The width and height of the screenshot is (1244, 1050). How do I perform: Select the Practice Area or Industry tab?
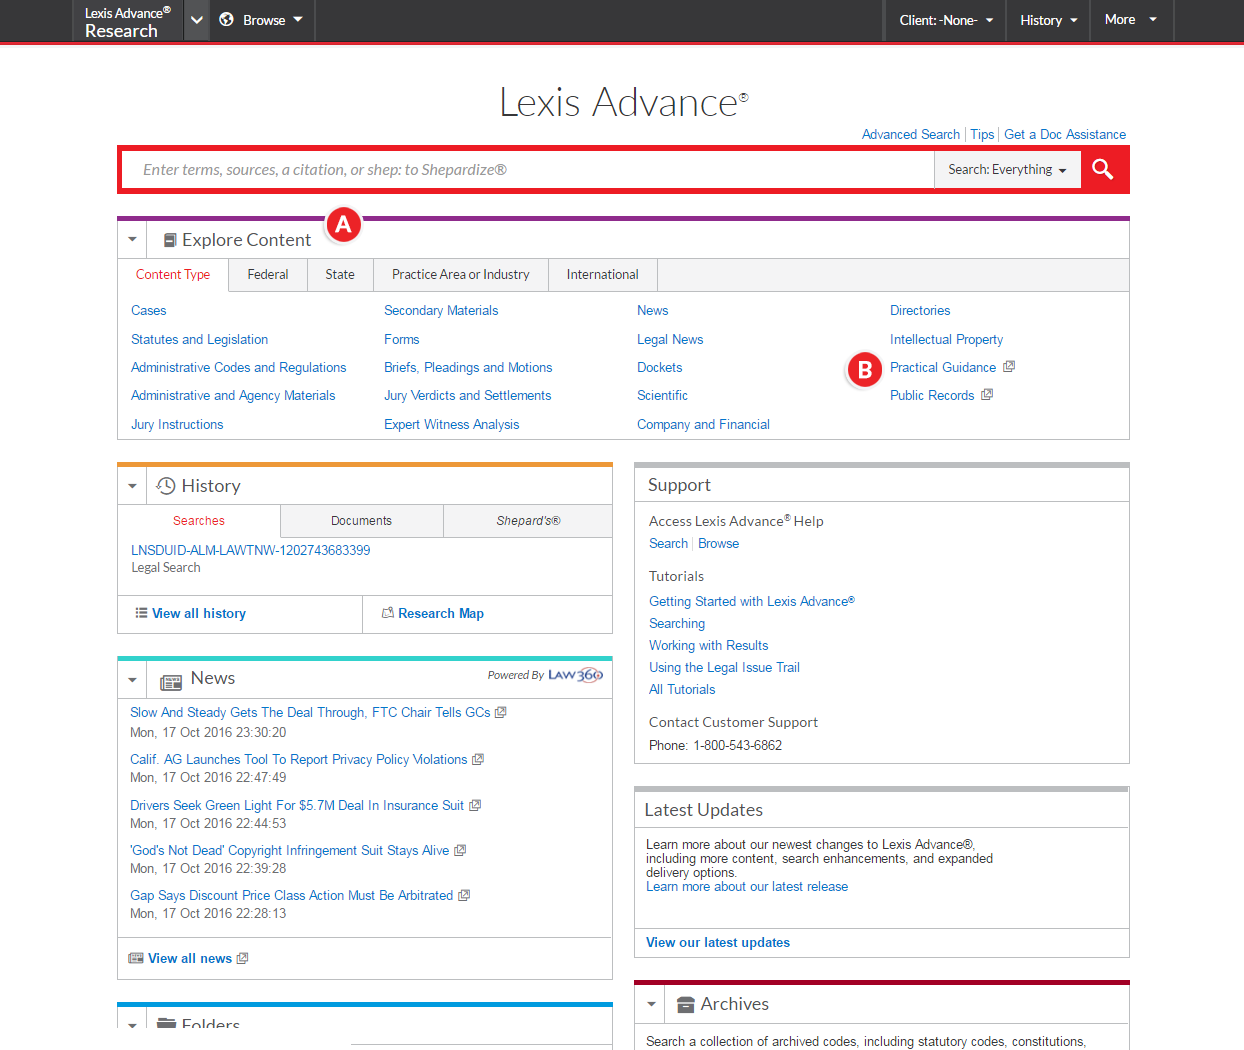(x=460, y=275)
